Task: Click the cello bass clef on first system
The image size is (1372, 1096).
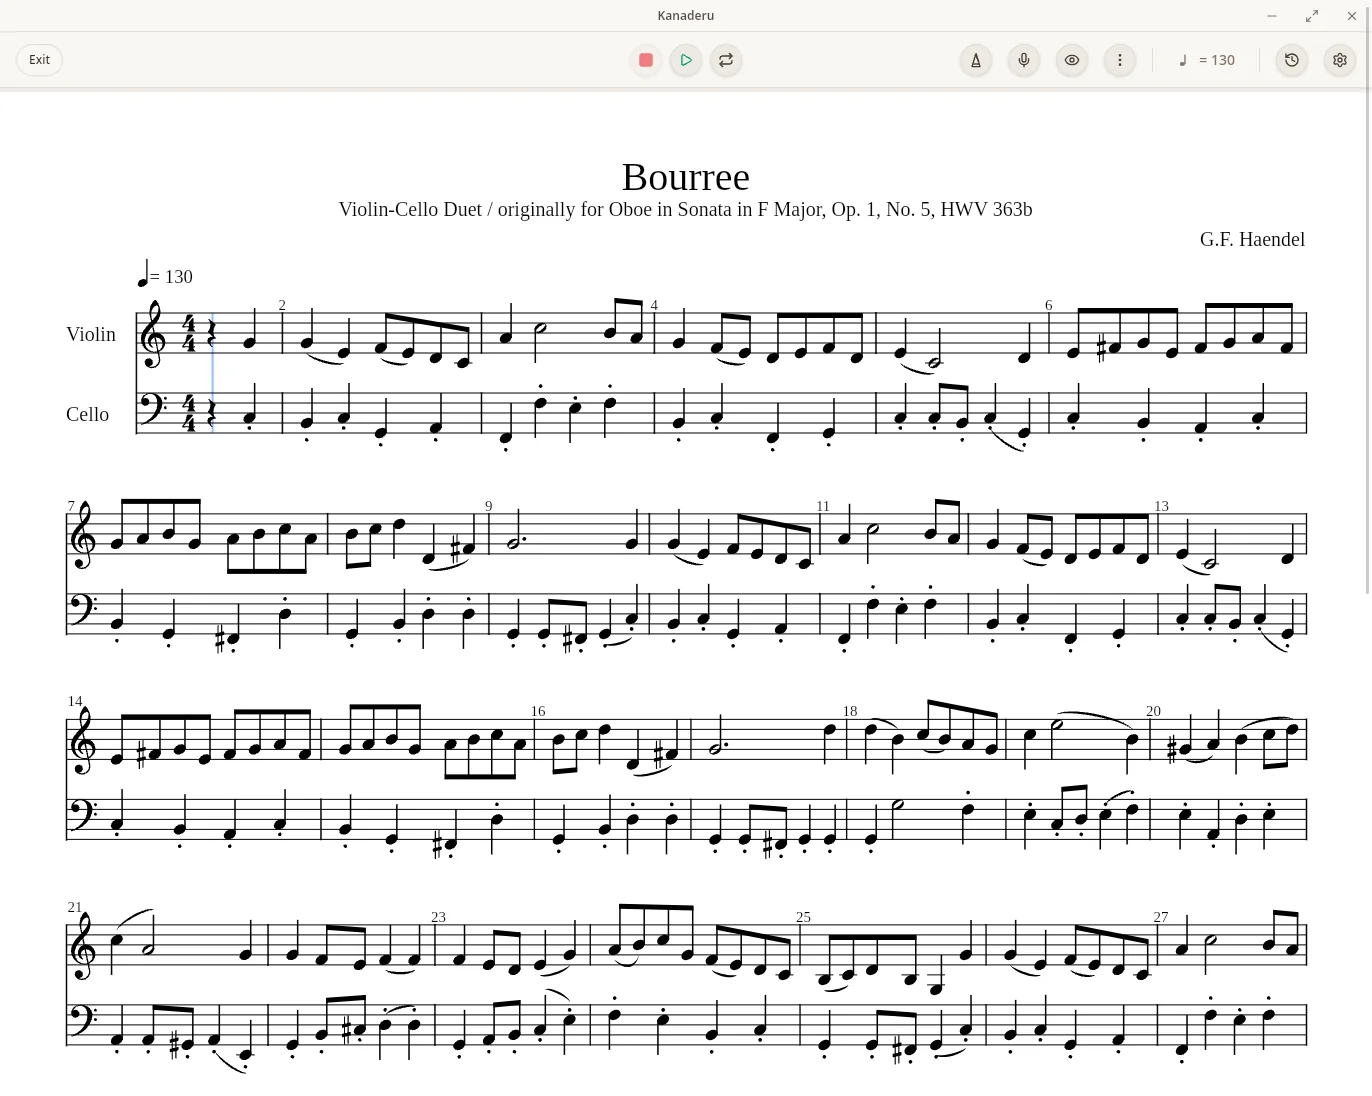Action: (153, 410)
